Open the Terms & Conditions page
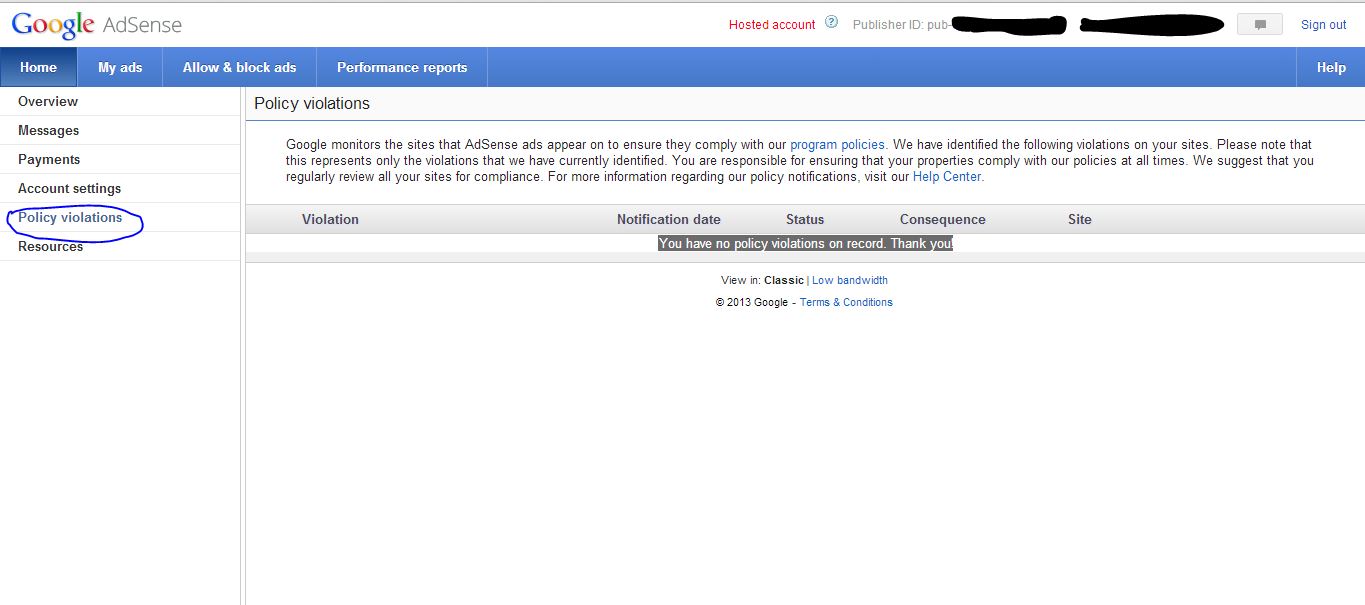The height and width of the screenshot is (605, 1365). [845, 302]
